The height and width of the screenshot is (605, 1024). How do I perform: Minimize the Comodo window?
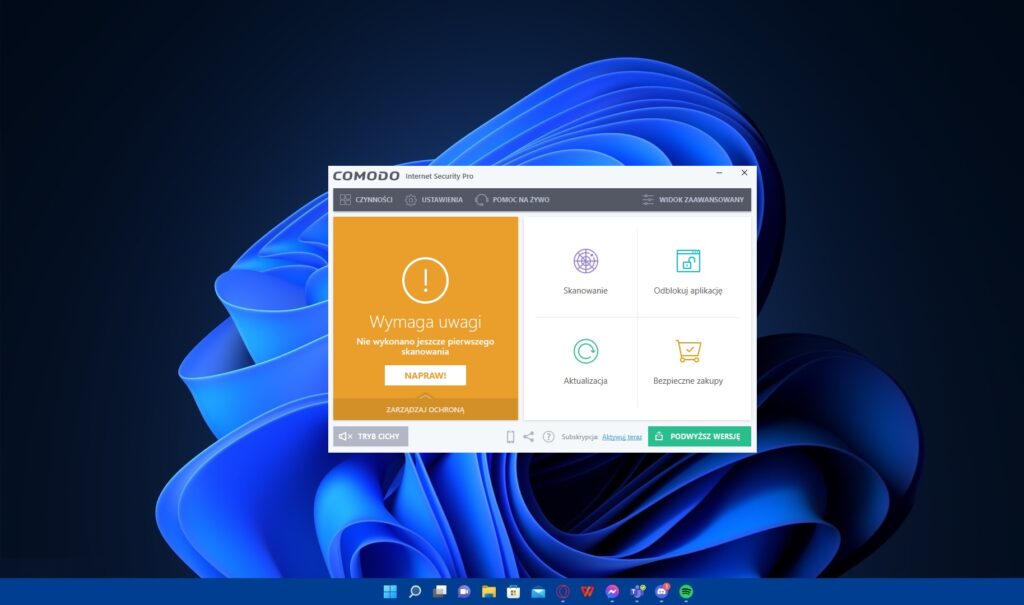tap(719, 173)
